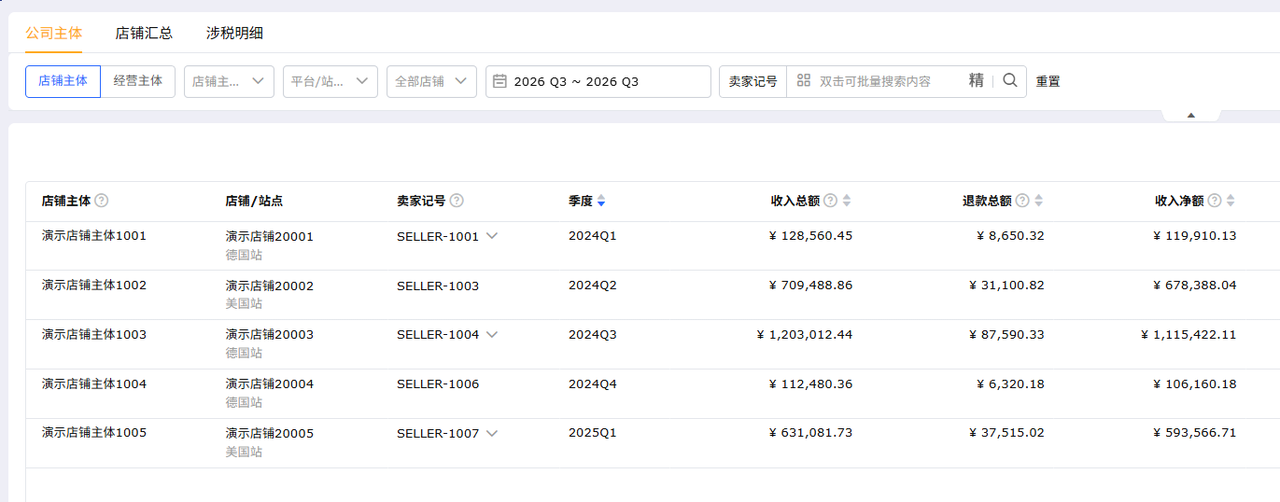The height and width of the screenshot is (502, 1280).
Task: Click store name 演示店铺20004
Action: [x=270, y=385]
